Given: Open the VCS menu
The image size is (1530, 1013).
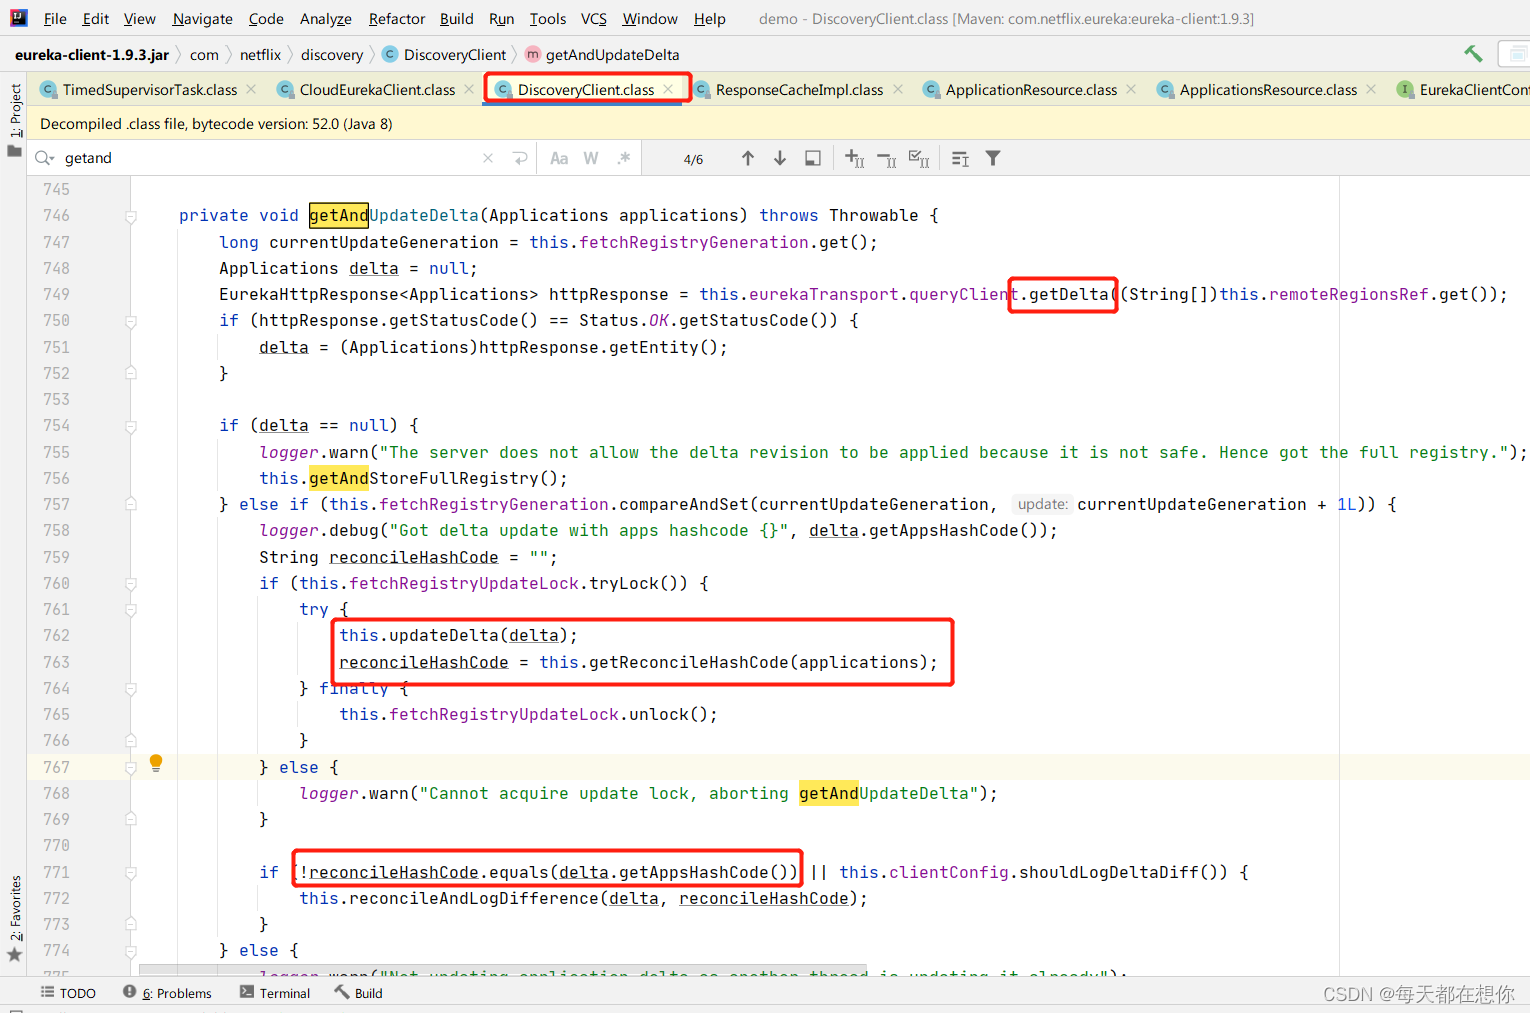Looking at the screenshot, I should click(593, 19).
